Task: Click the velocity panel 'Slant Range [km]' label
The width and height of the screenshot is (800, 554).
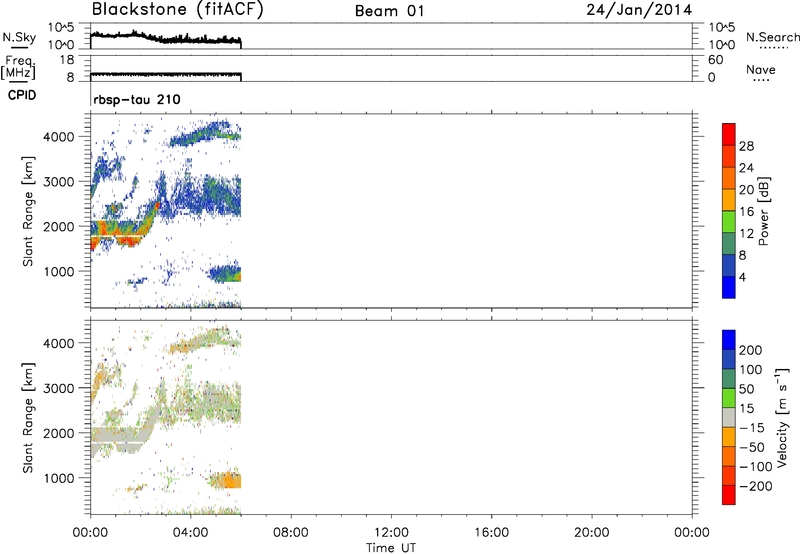Action: pyautogui.click(x=28, y=417)
